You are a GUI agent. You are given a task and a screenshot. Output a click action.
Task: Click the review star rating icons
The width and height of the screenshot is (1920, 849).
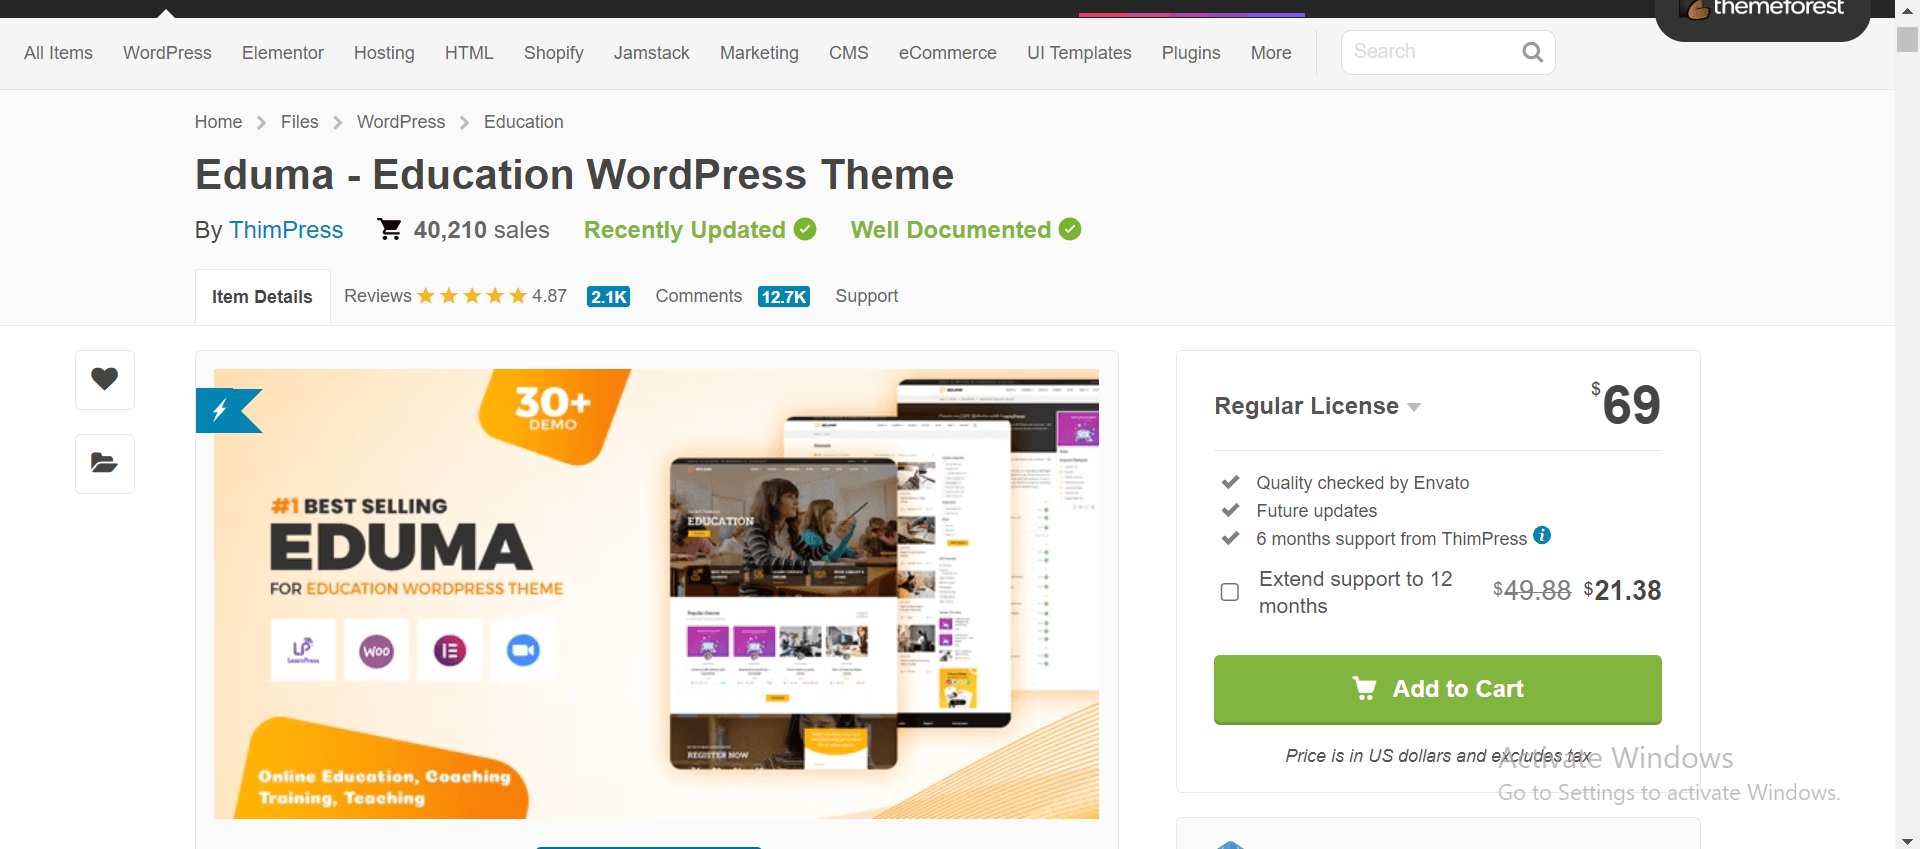(x=472, y=296)
